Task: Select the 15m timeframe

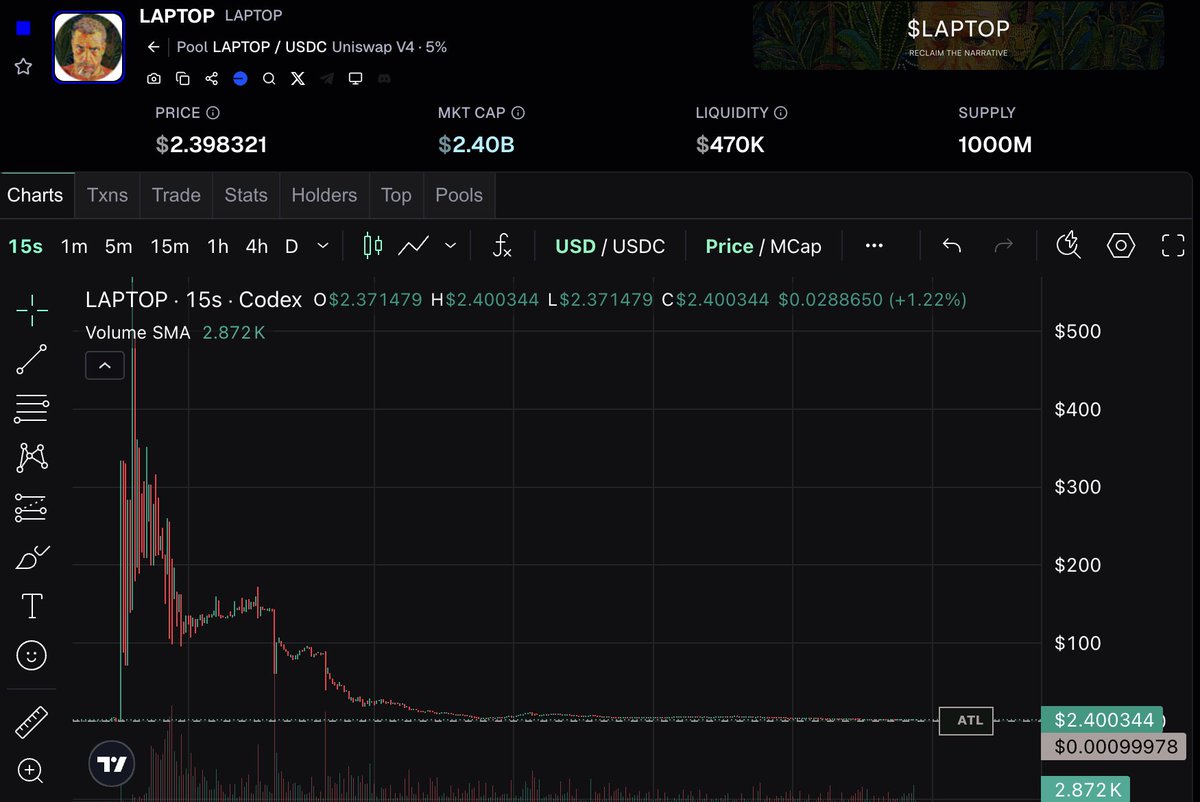Action: coord(169,246)
